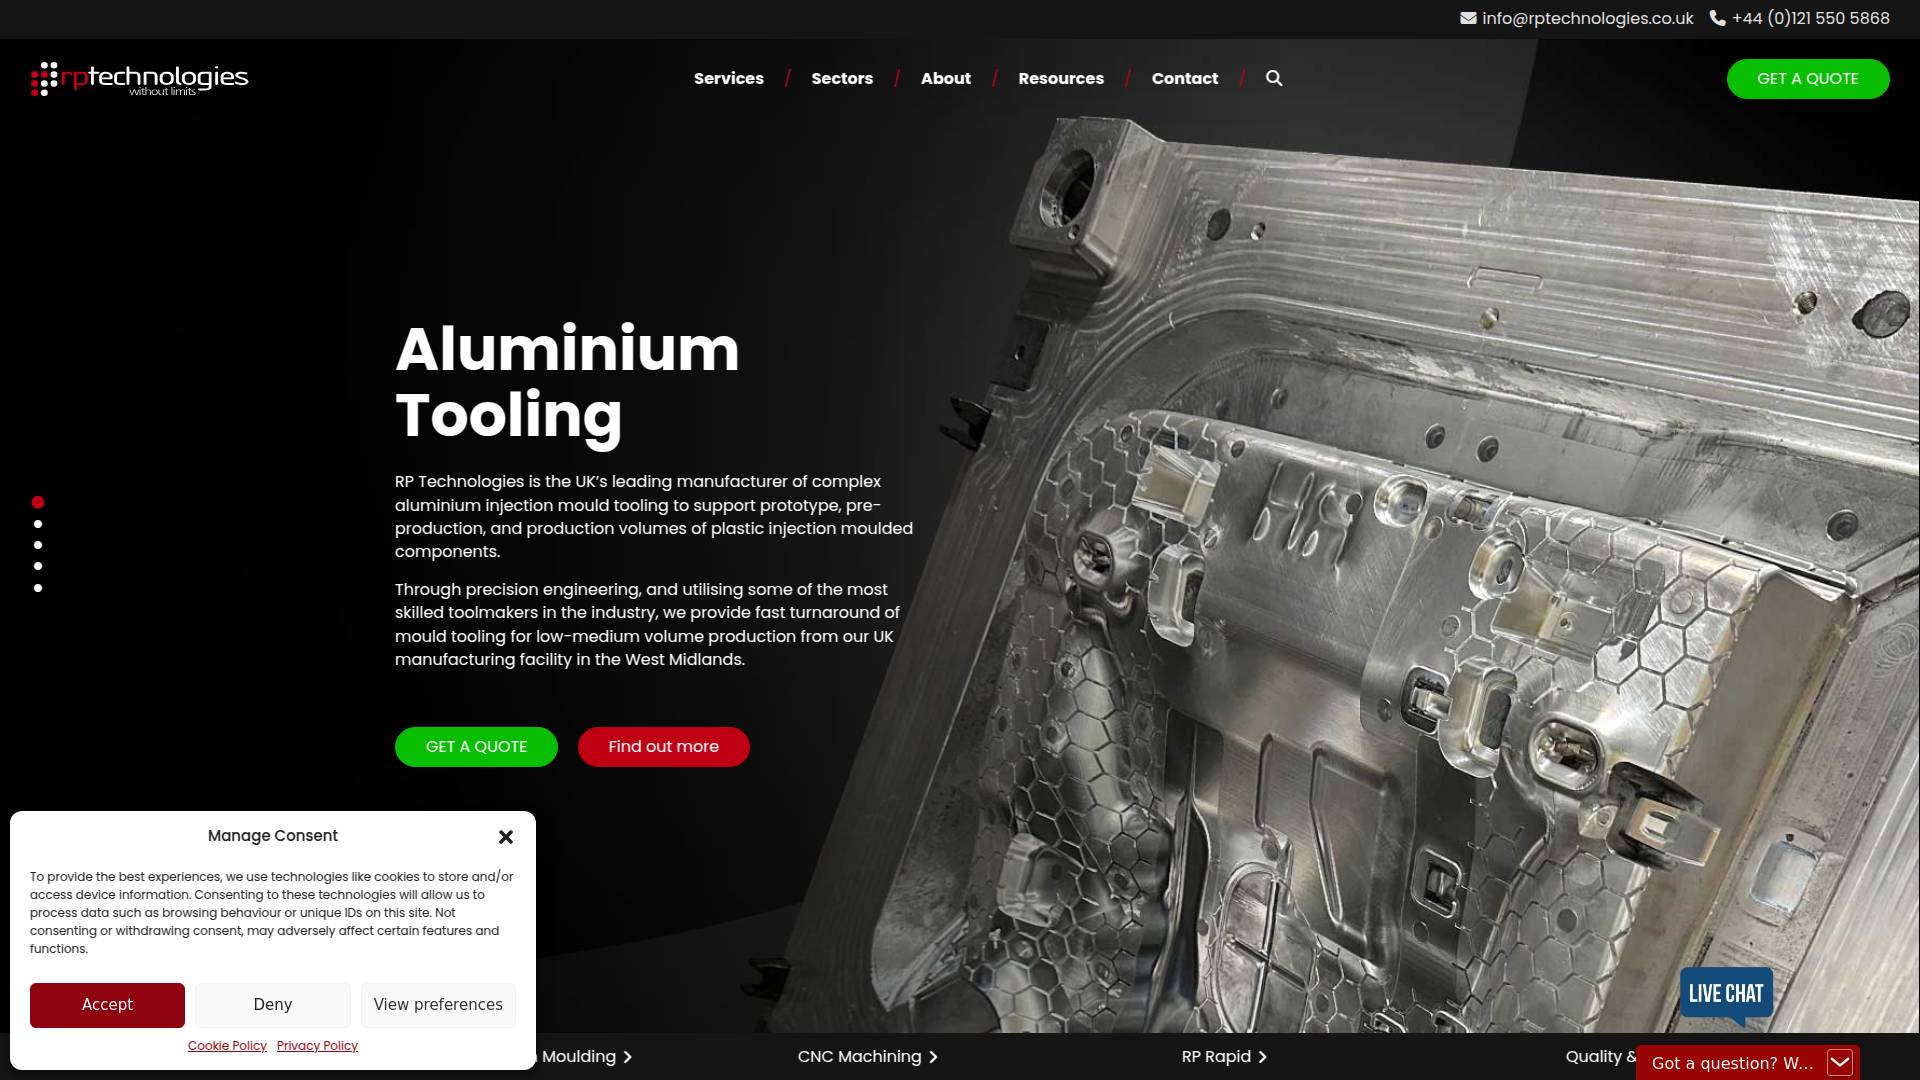Click the arrow beside CNC Machining
Image resolution: width=1920 pixels, height=1080 pixels.
934,1056
